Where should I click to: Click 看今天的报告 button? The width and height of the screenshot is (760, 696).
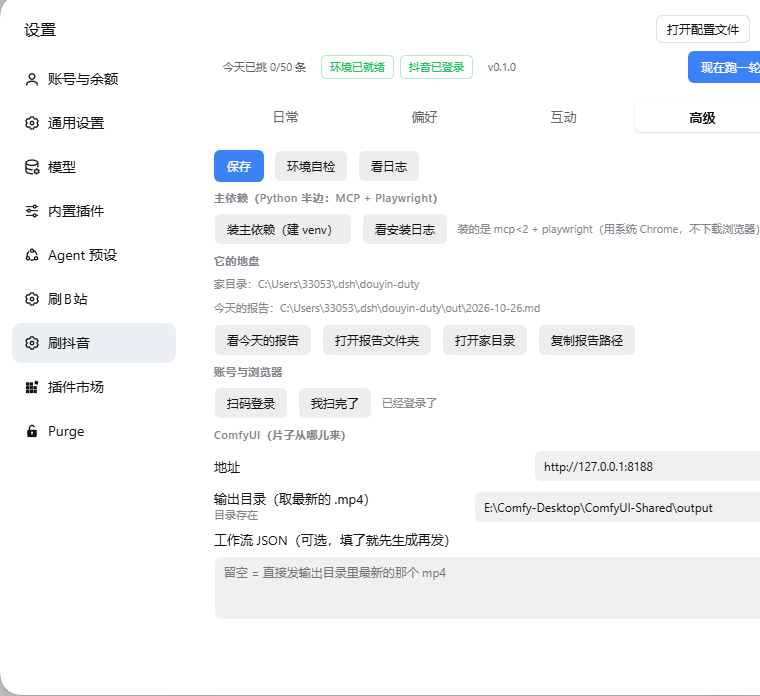click(x=263, y=340)
